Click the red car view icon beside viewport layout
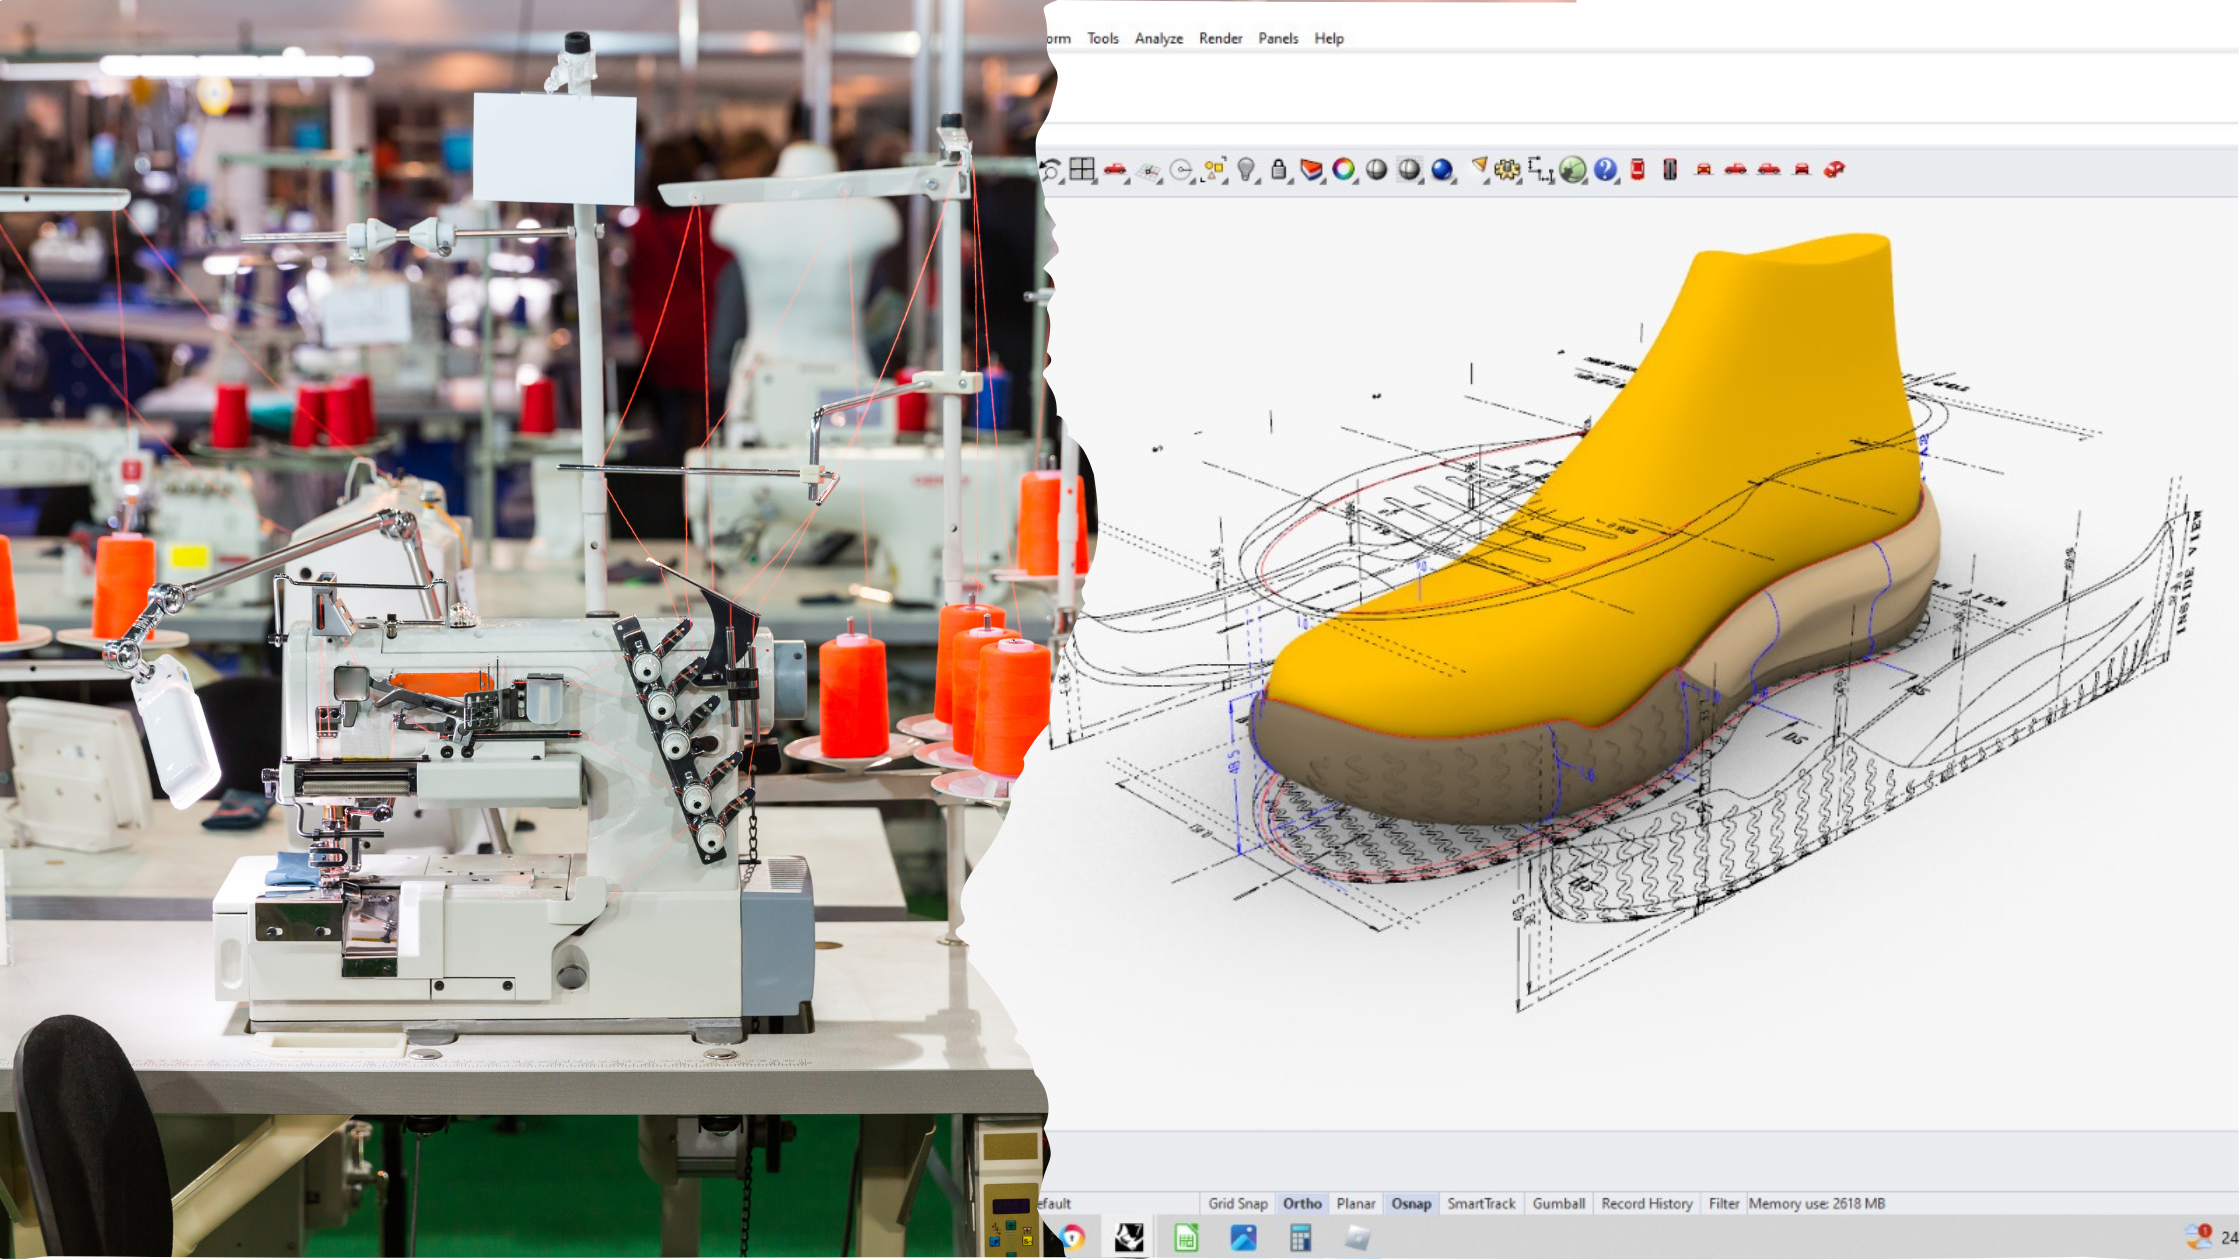Screen dimensions: 2240x1260 click(1115, 169)
